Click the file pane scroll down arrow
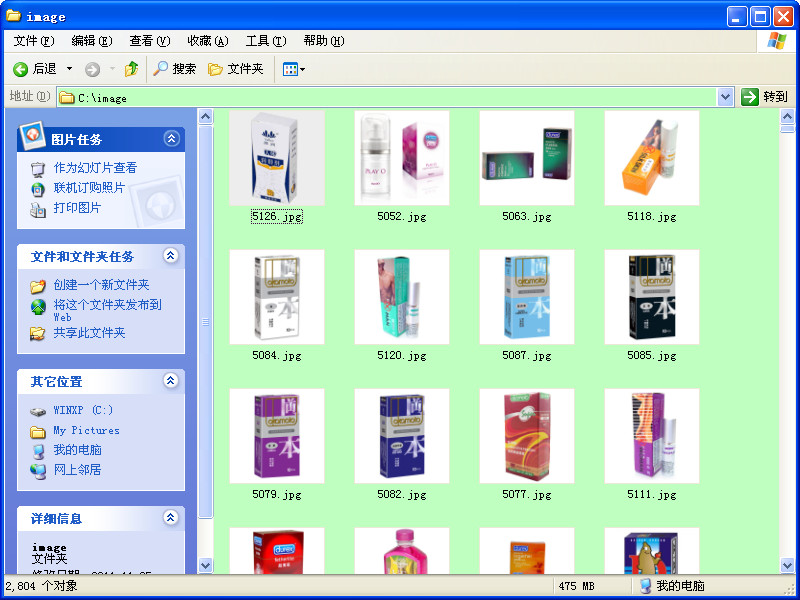 (787, 565)
